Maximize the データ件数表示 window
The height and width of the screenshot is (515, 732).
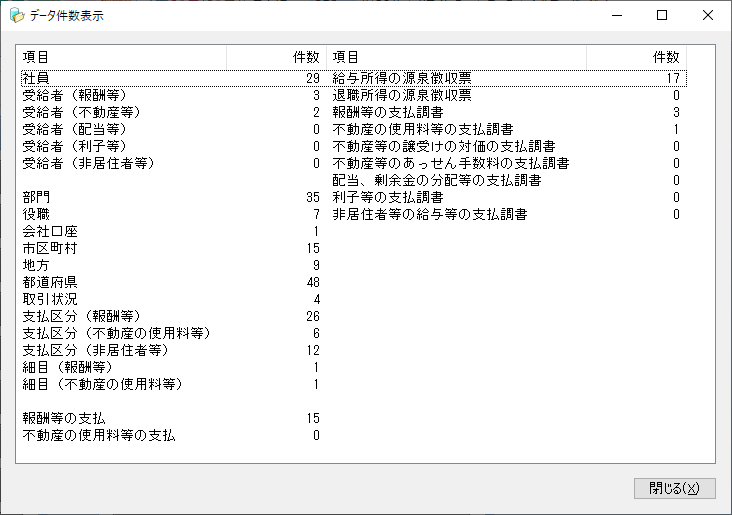661,16
